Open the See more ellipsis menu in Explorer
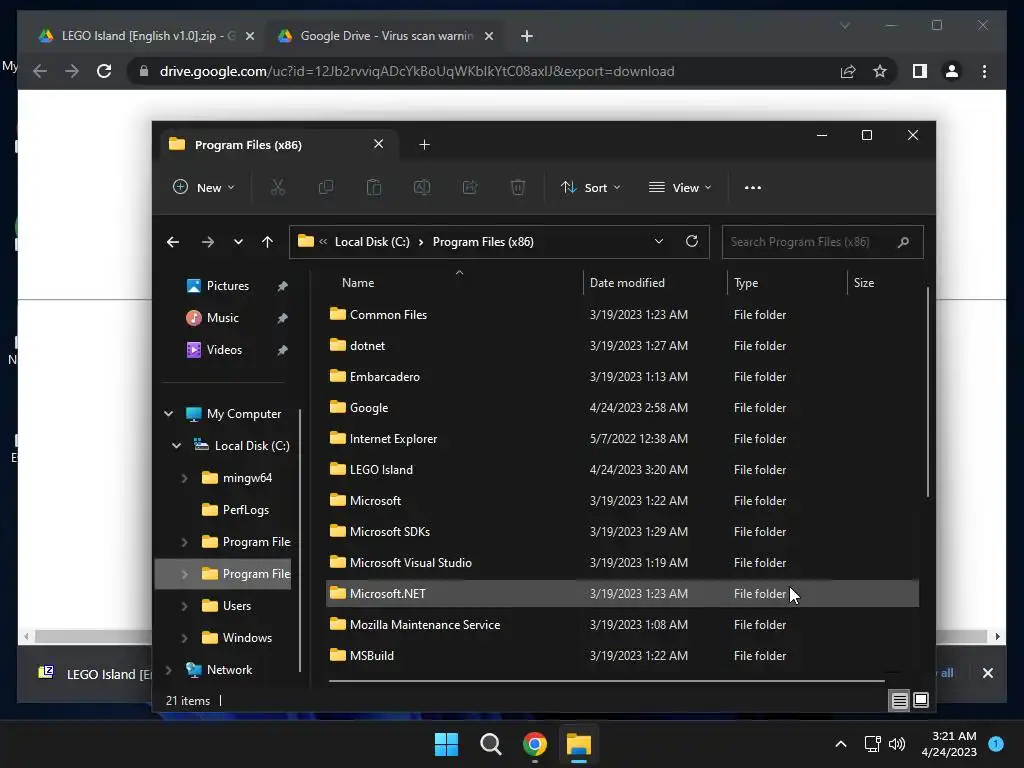 752,187
